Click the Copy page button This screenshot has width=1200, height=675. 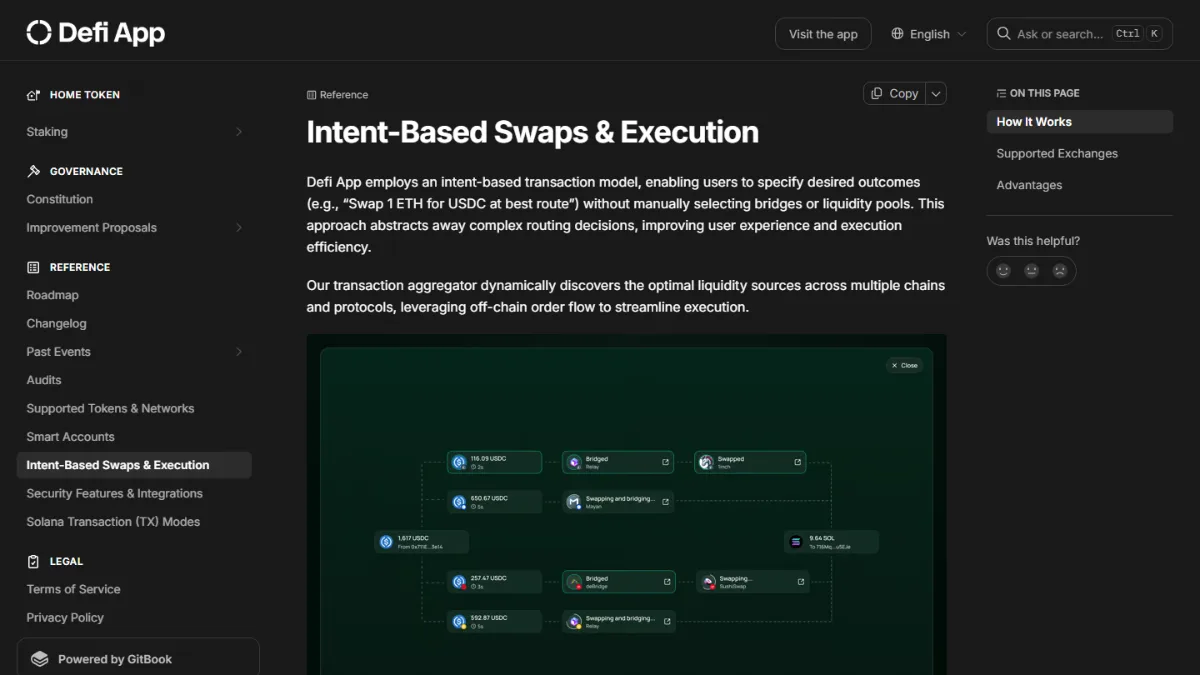tap(894, 93)
